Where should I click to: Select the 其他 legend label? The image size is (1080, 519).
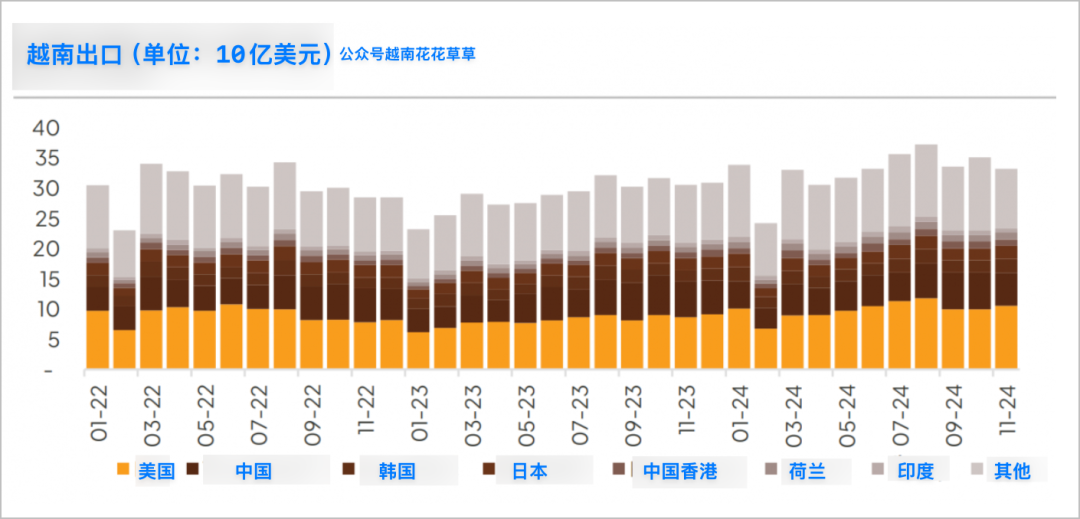point(1012,471)
